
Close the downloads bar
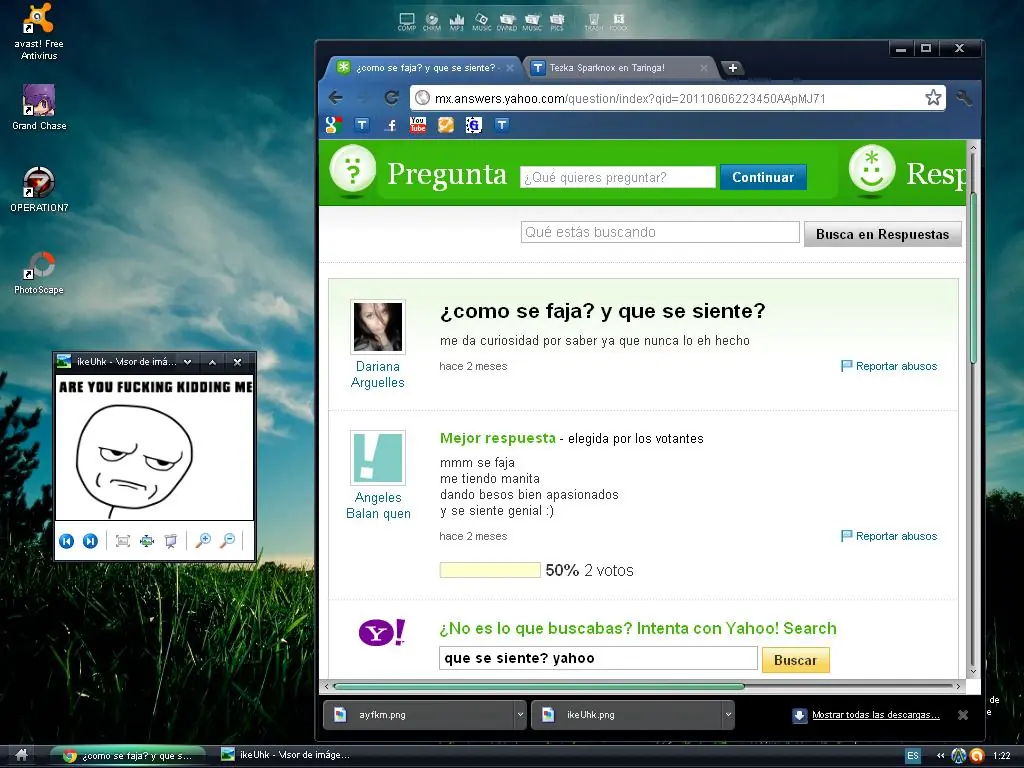point(963,715)
